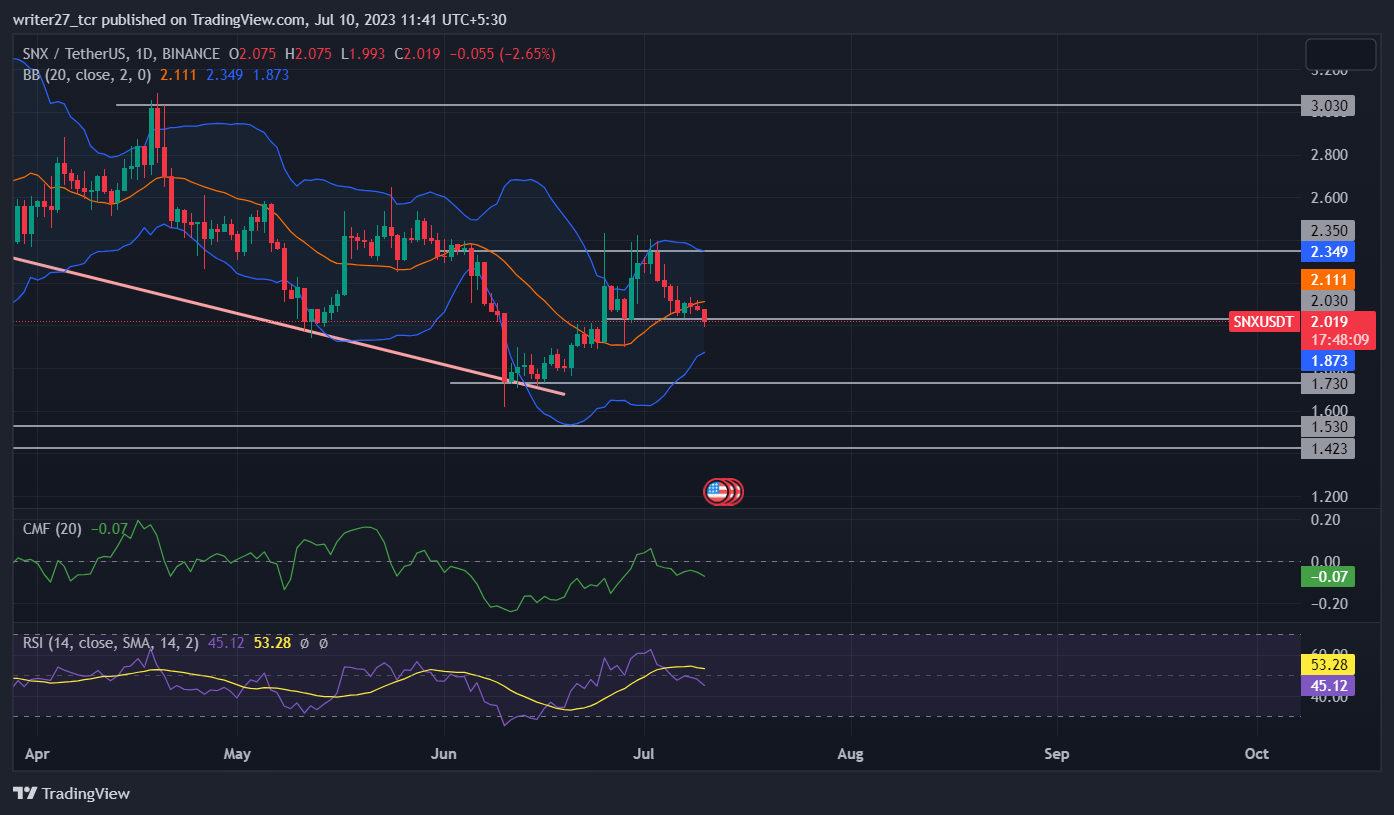Select the 2.350 resistance price label

1328,230
